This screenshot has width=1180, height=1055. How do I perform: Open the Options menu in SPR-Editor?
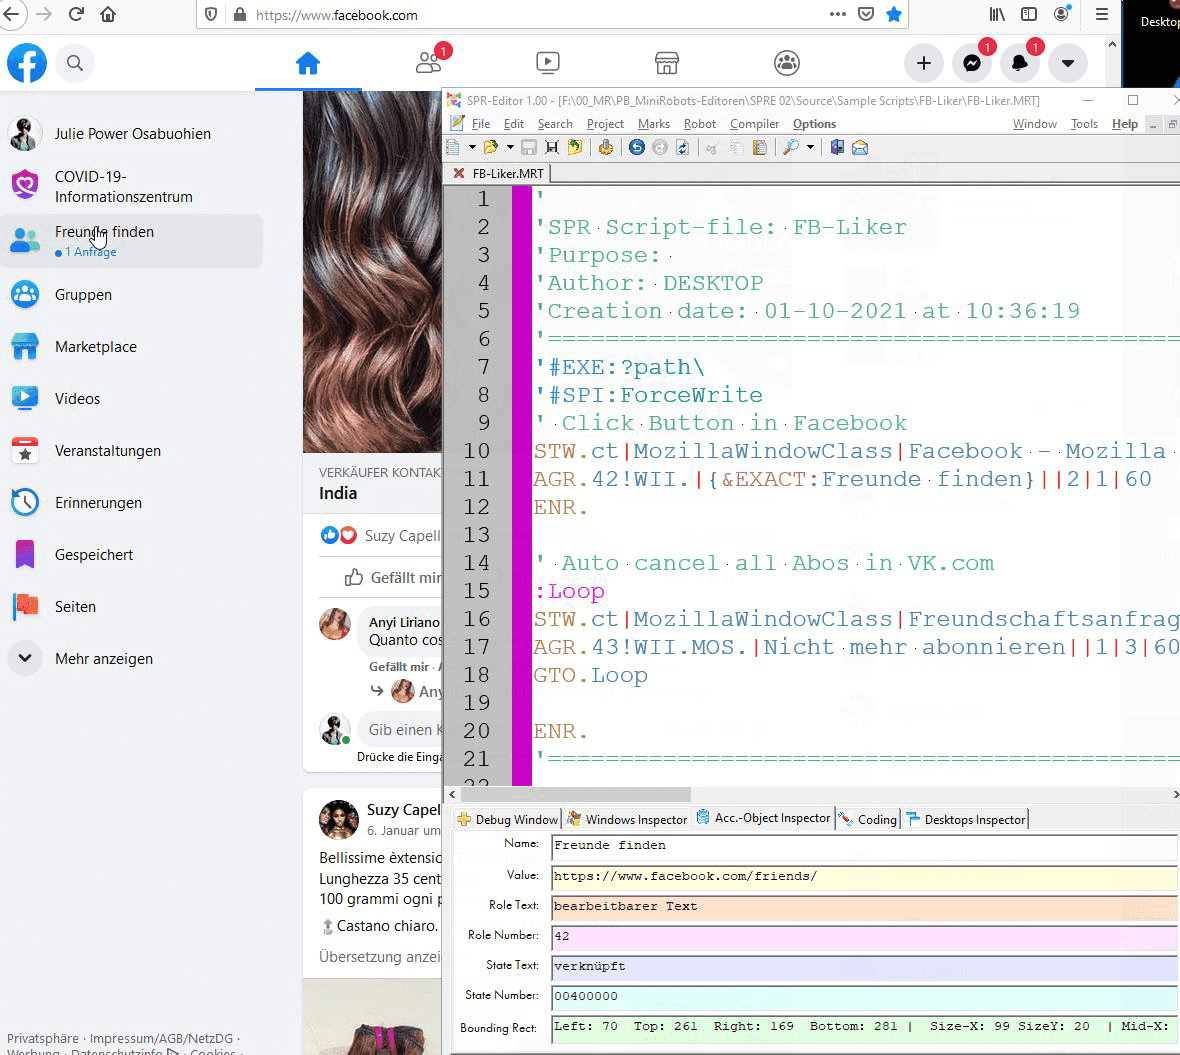(x=814, y=124)
